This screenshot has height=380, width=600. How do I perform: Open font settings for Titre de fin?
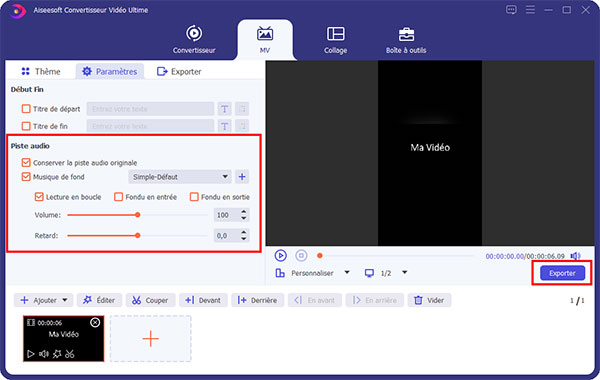click(x=225, y=126)
